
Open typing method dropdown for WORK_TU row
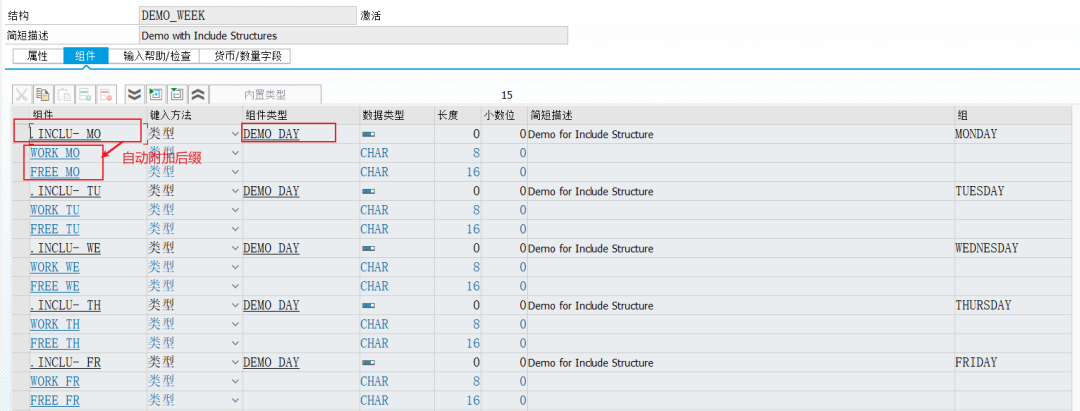(x=236, y=210)
